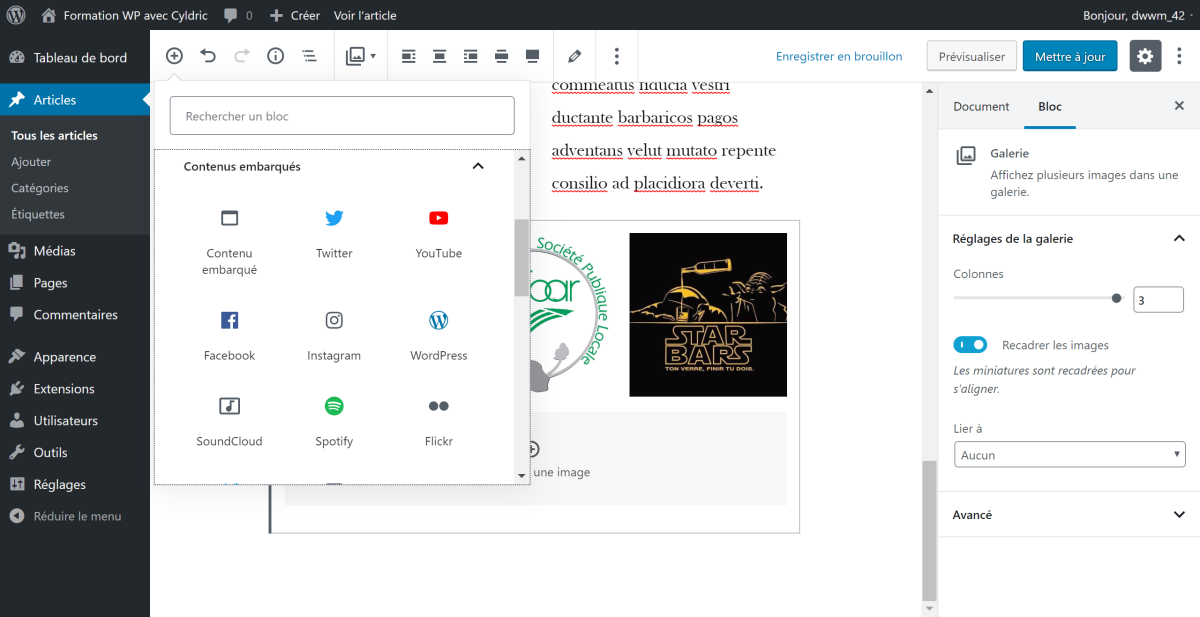Select the Star Bars gallery image
The image size is (1200, 617).
(708, 315)
